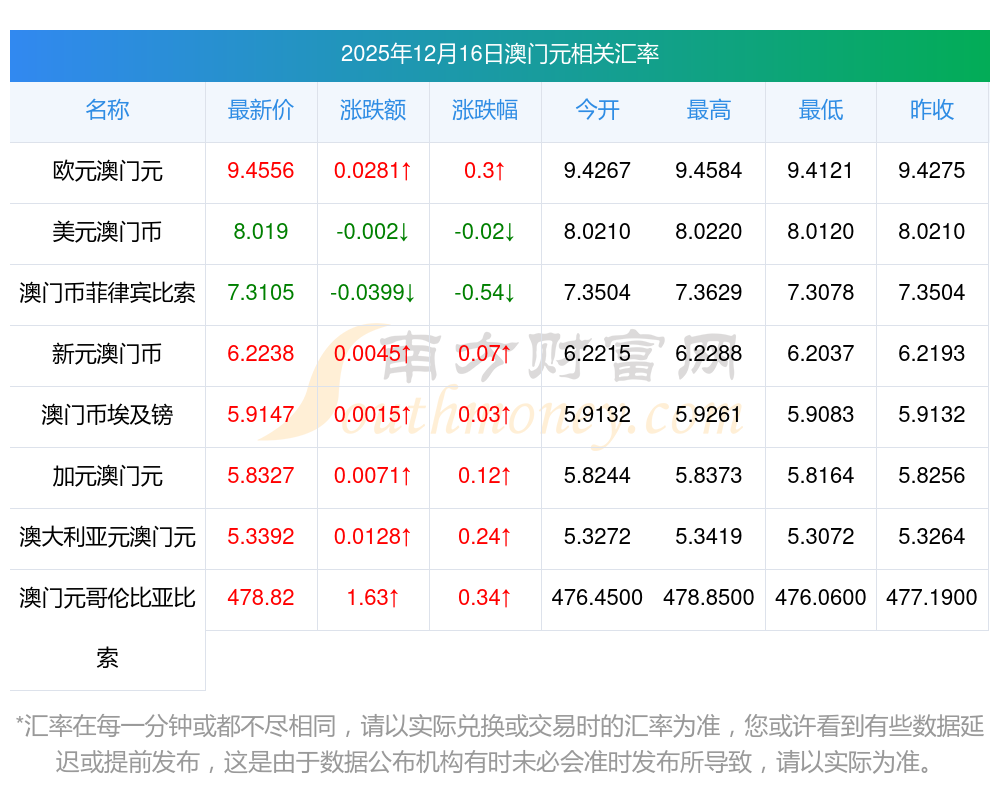Image resolution: width=1000 pixels, height=793 pixels.
Task: Click the title 2025年12月16日澳门元相关汇率
Action: pos(500,54)
